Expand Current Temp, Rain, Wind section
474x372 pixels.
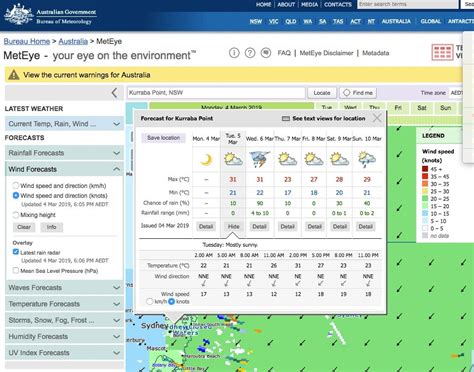coord(64,124)
